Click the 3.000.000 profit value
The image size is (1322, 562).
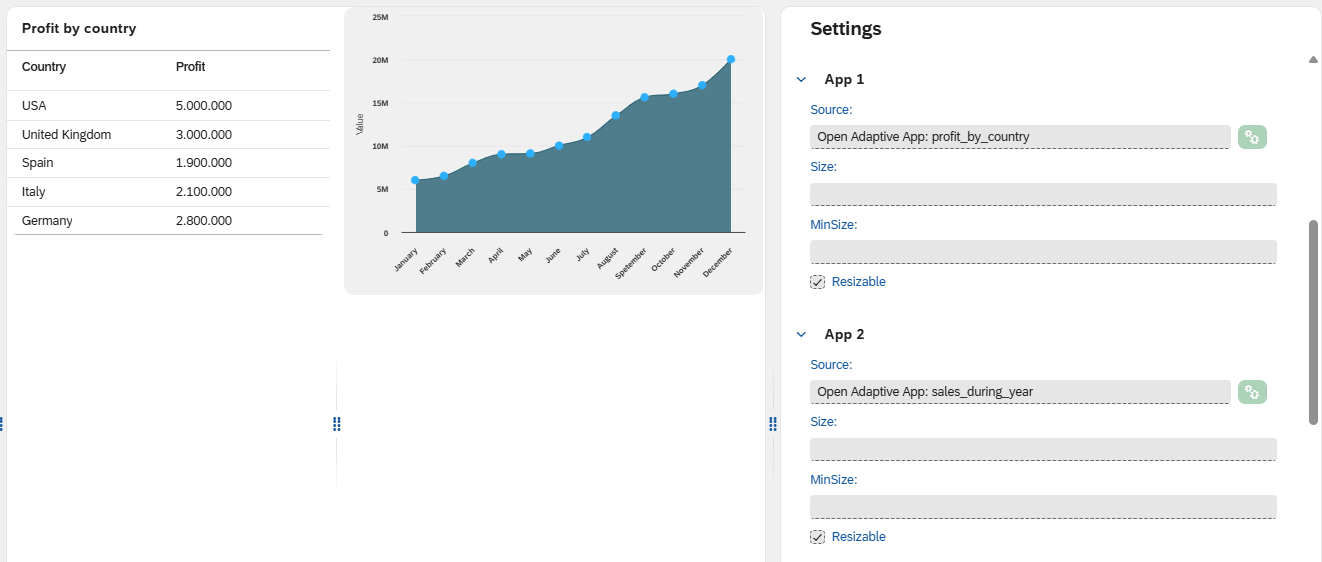tap(204, 134)
